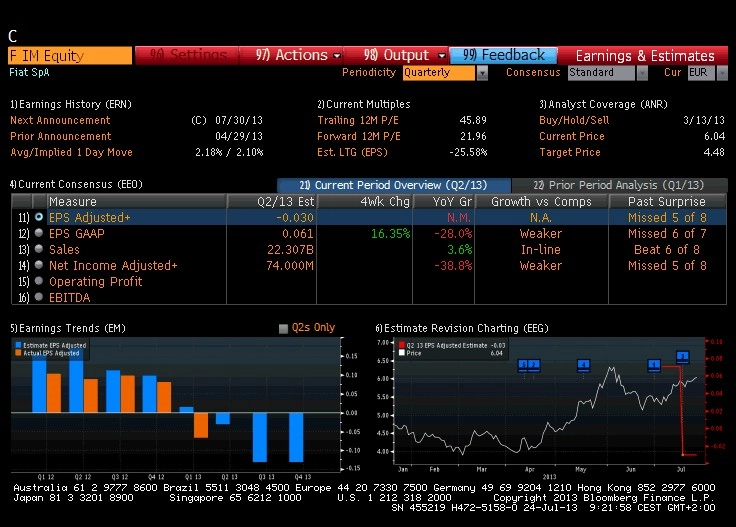
Task: Select the Net Income Adjusted+ radio button
Action: (39, 265)
